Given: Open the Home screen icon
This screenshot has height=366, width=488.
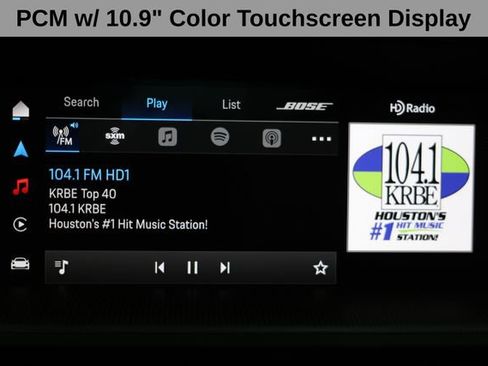Looking at the screenshot, I should click(21, 110).
